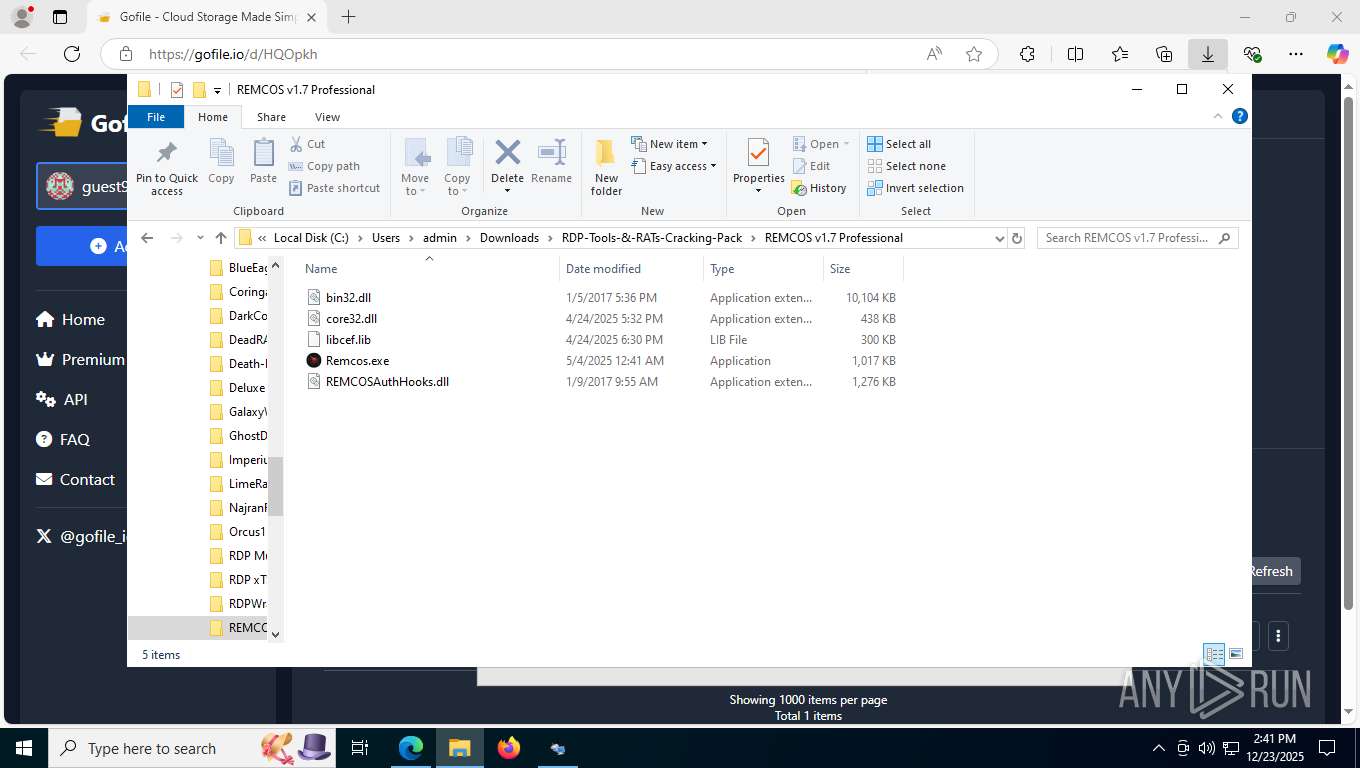
Task: Select the Remcos.exe application
Action: click(x=357, y=361)
